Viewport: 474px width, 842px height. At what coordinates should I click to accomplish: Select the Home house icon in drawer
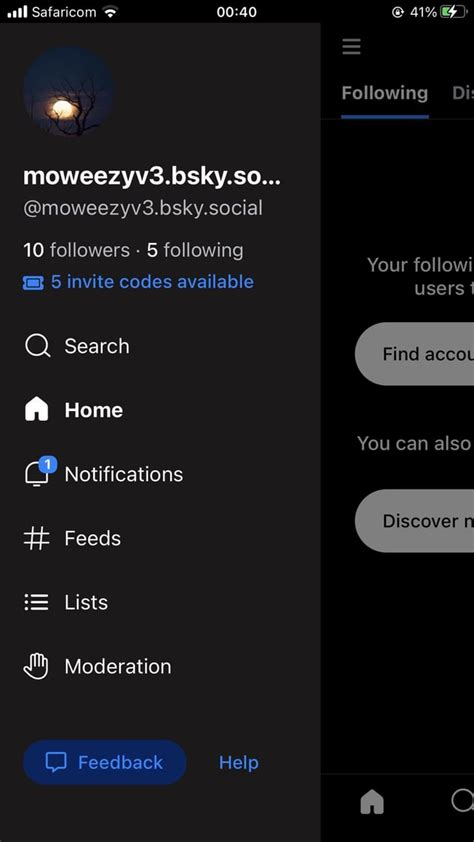[37, 410]
